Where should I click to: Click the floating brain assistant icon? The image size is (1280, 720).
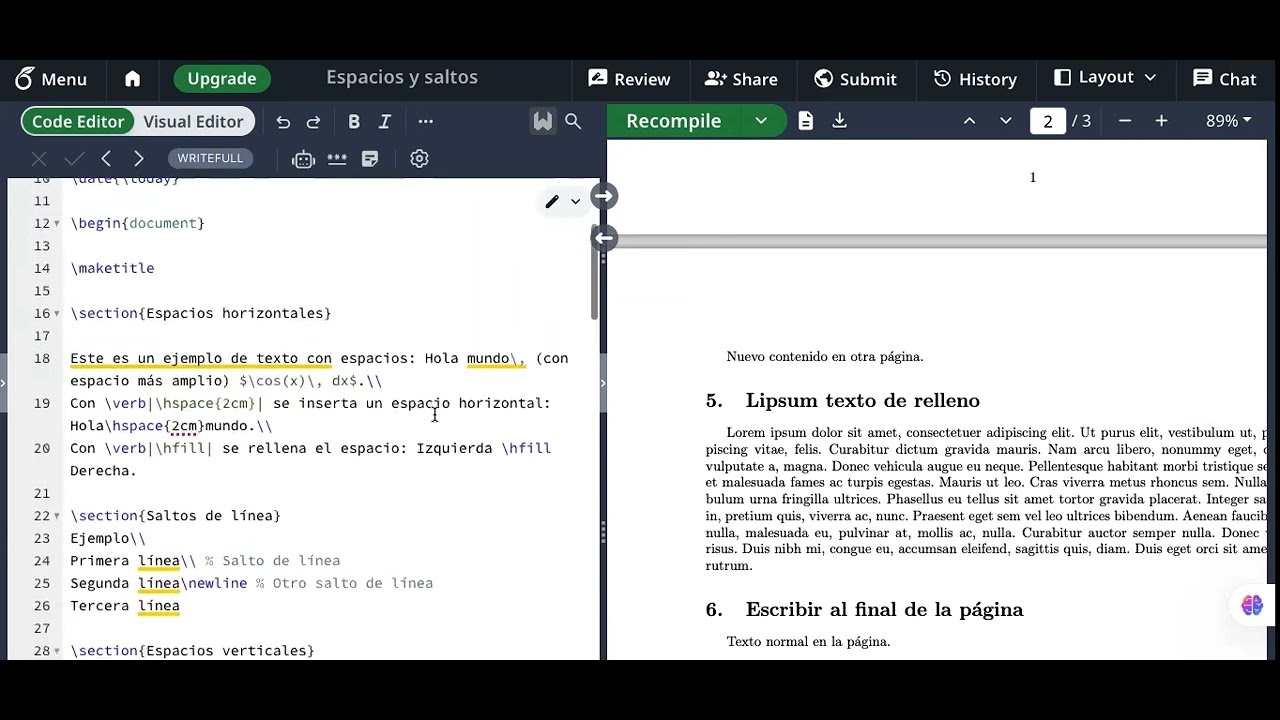(x=1252, y=605)
